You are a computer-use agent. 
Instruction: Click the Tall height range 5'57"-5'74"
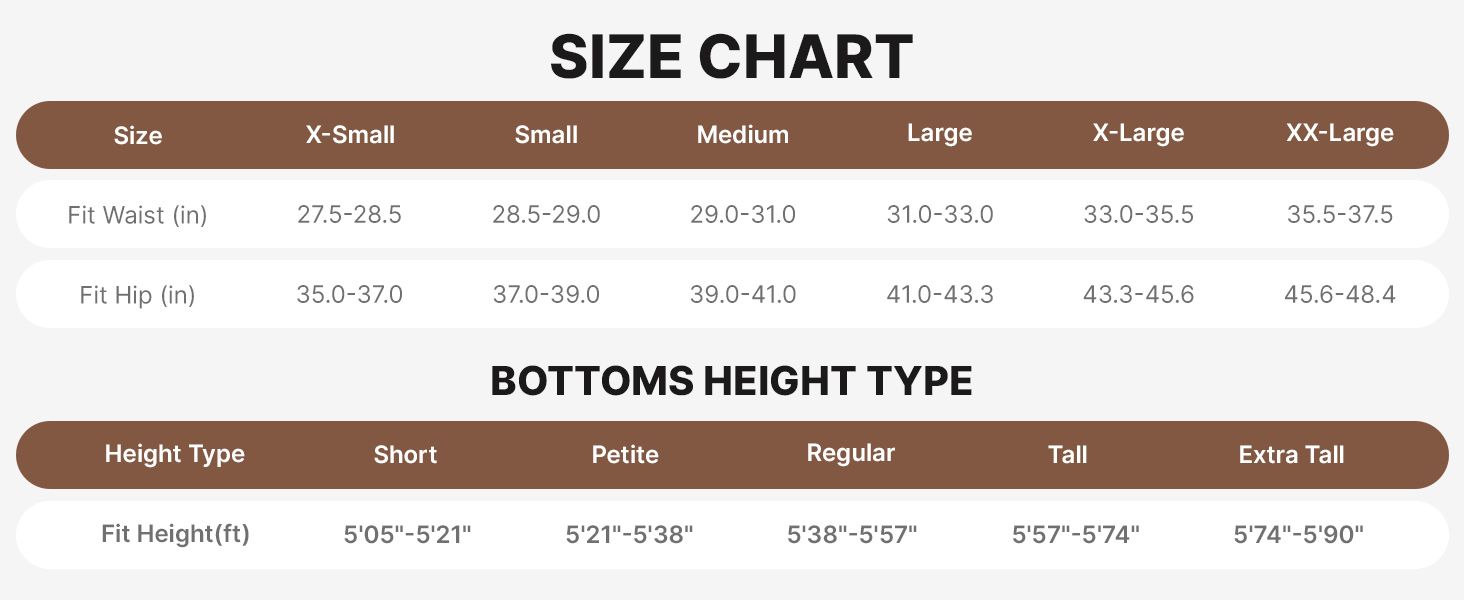[1076, 535]
